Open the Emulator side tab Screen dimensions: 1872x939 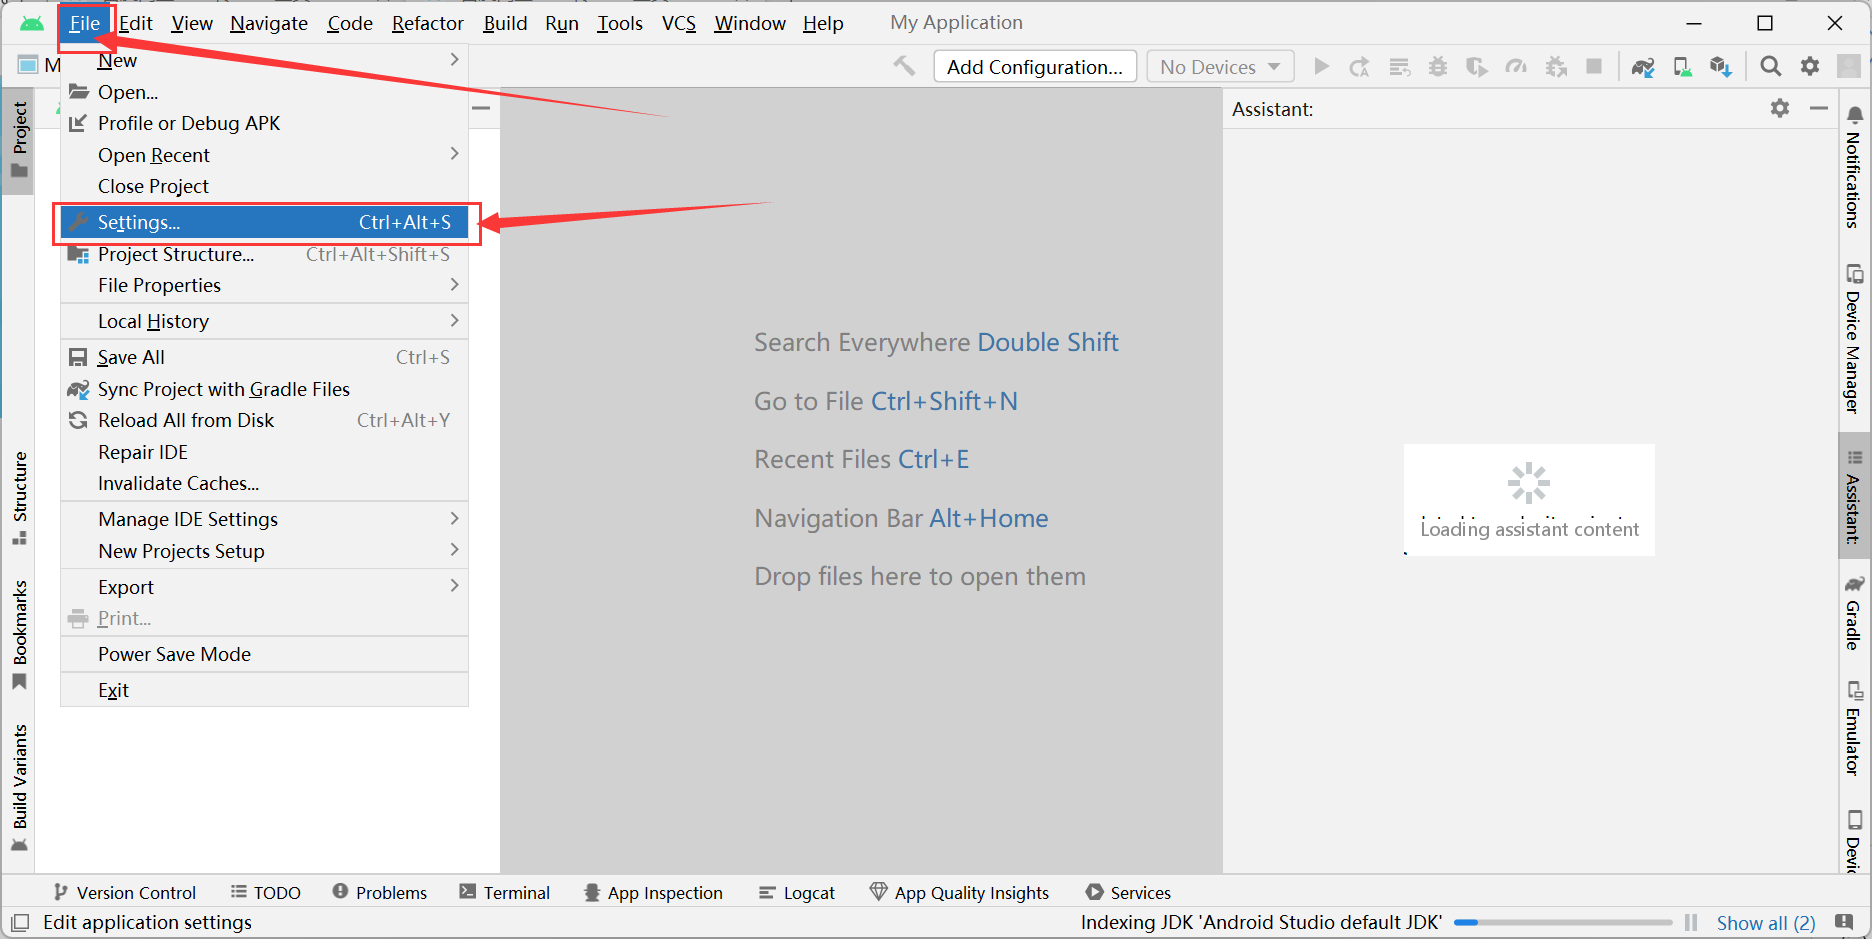(1854, 728)
